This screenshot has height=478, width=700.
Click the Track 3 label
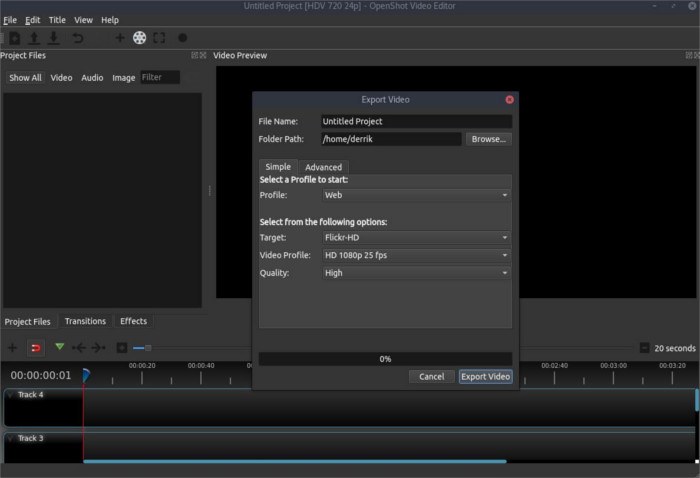31,439
